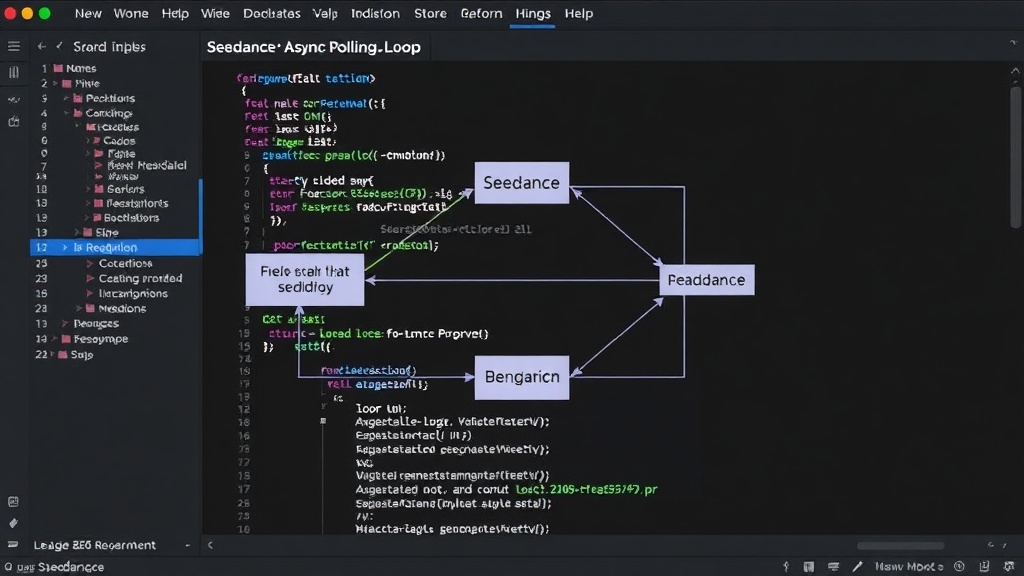Open the underlined Hings menu
This screenshot has height=576, width=1024.
(533, 13)
